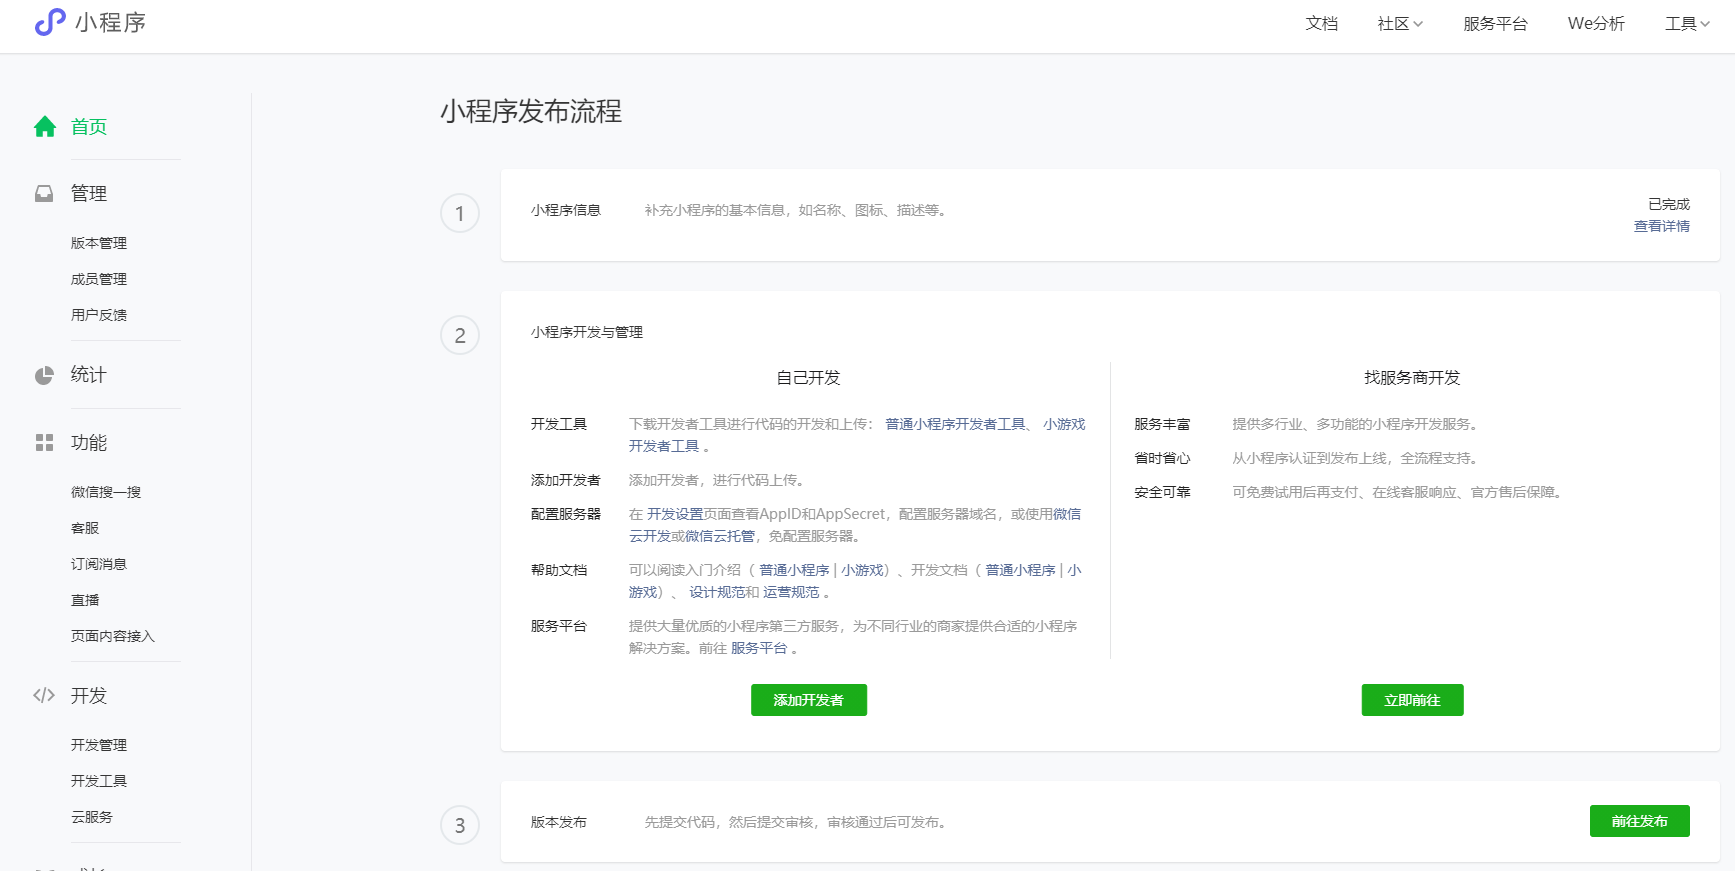The height and width of the screenshot is (871, 1735).
Task: Open the 微信云托管 link
Action: click(x=720, y=536)
